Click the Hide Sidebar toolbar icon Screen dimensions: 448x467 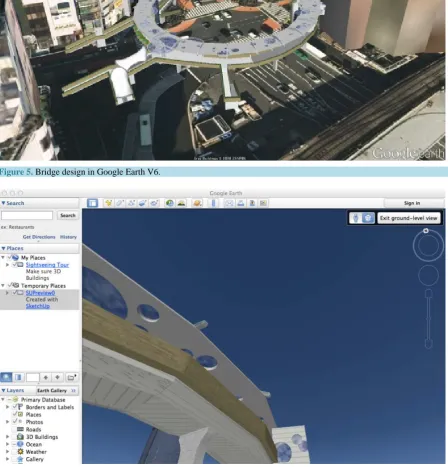pyautogui.click(x=92, y=203)
